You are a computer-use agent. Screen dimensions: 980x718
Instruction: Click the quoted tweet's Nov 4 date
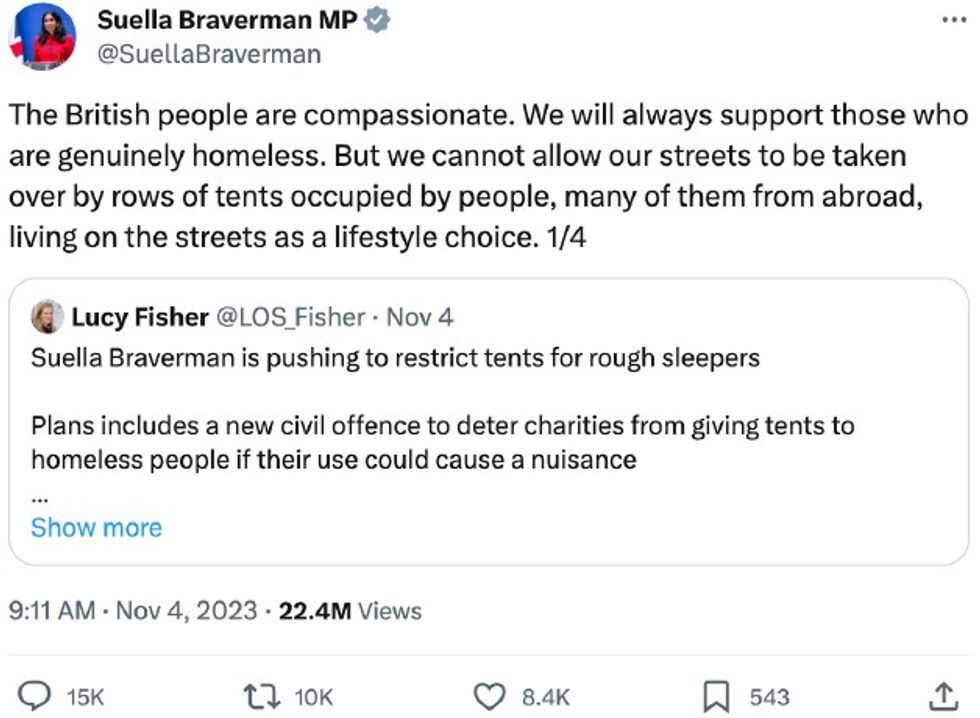point(420,317)
